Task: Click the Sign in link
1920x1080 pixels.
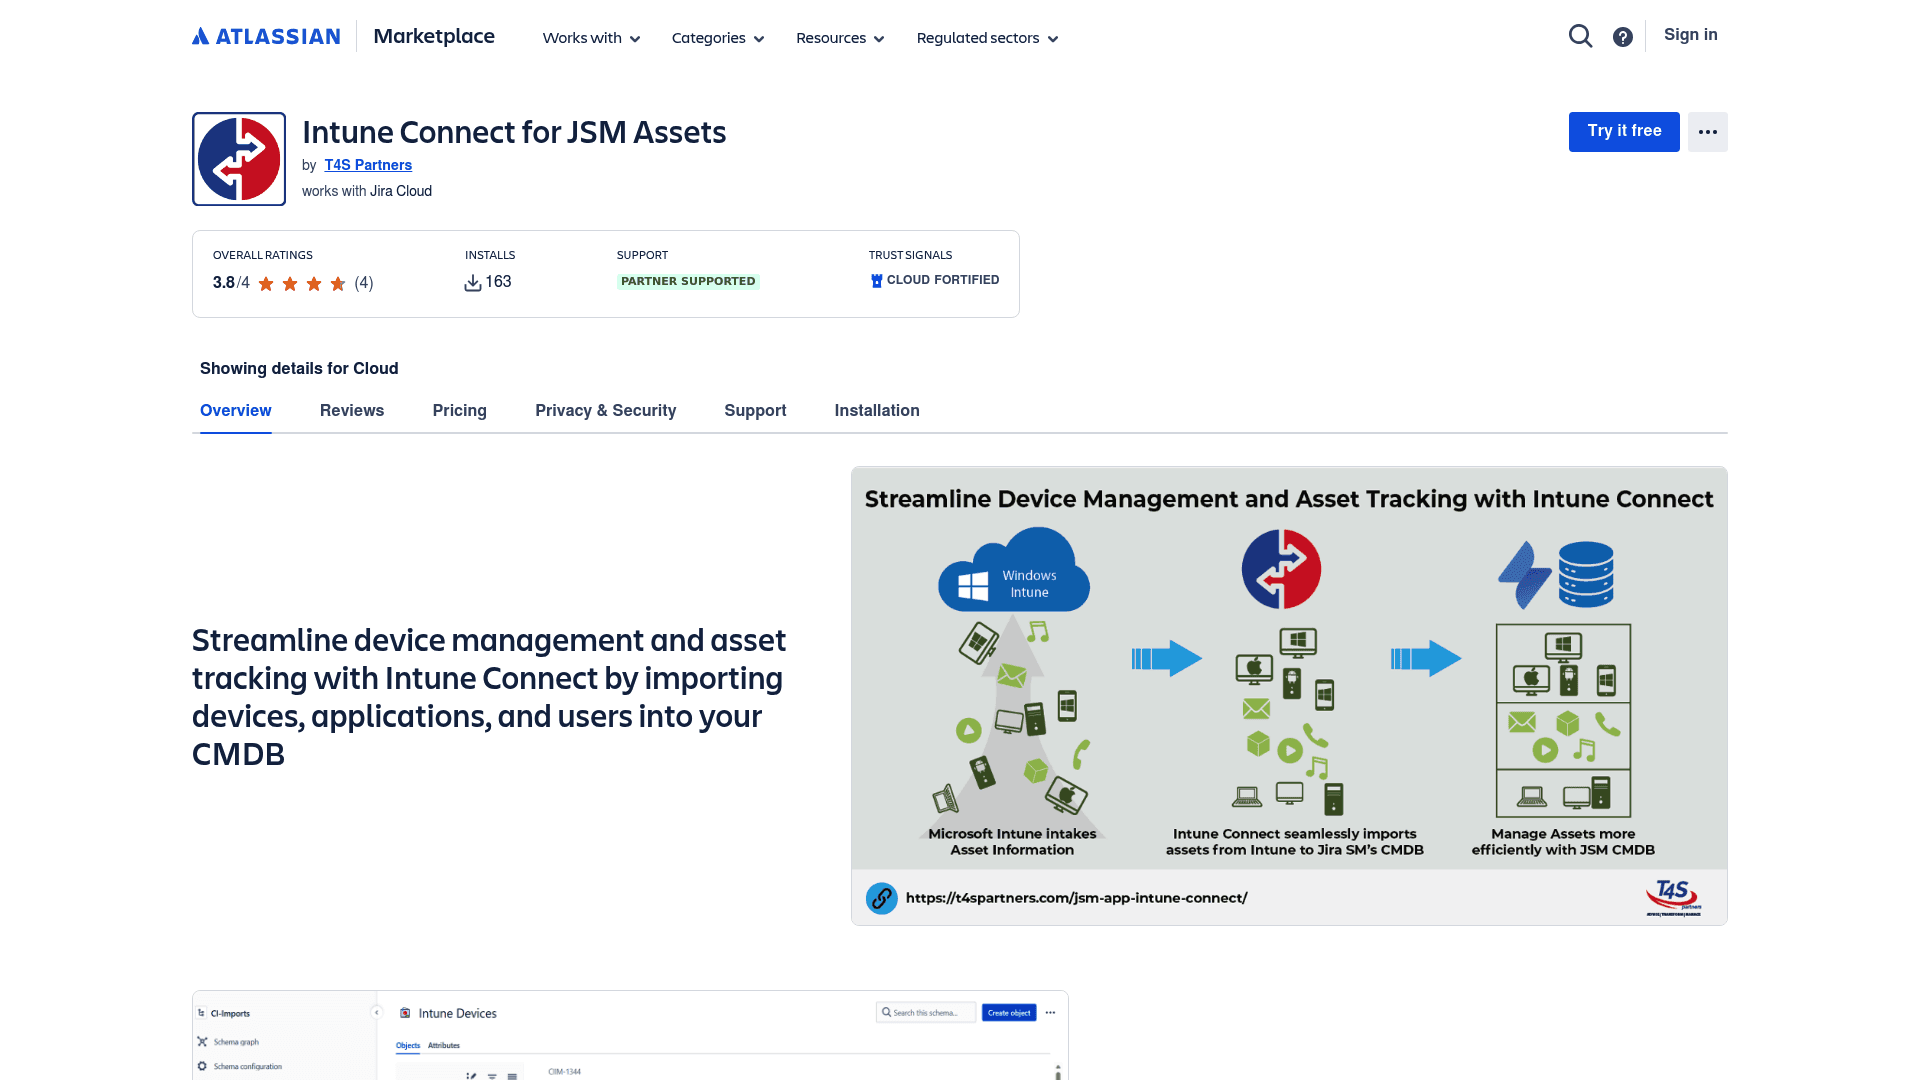Action: (1690, 34)
